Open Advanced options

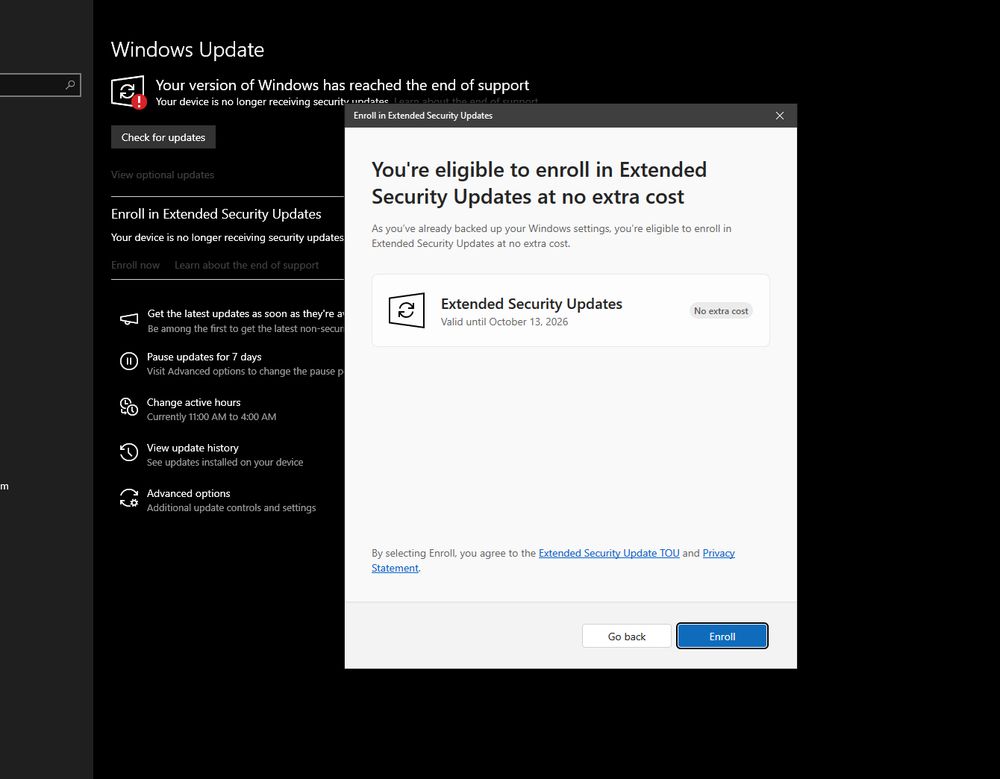pos(188,493)
